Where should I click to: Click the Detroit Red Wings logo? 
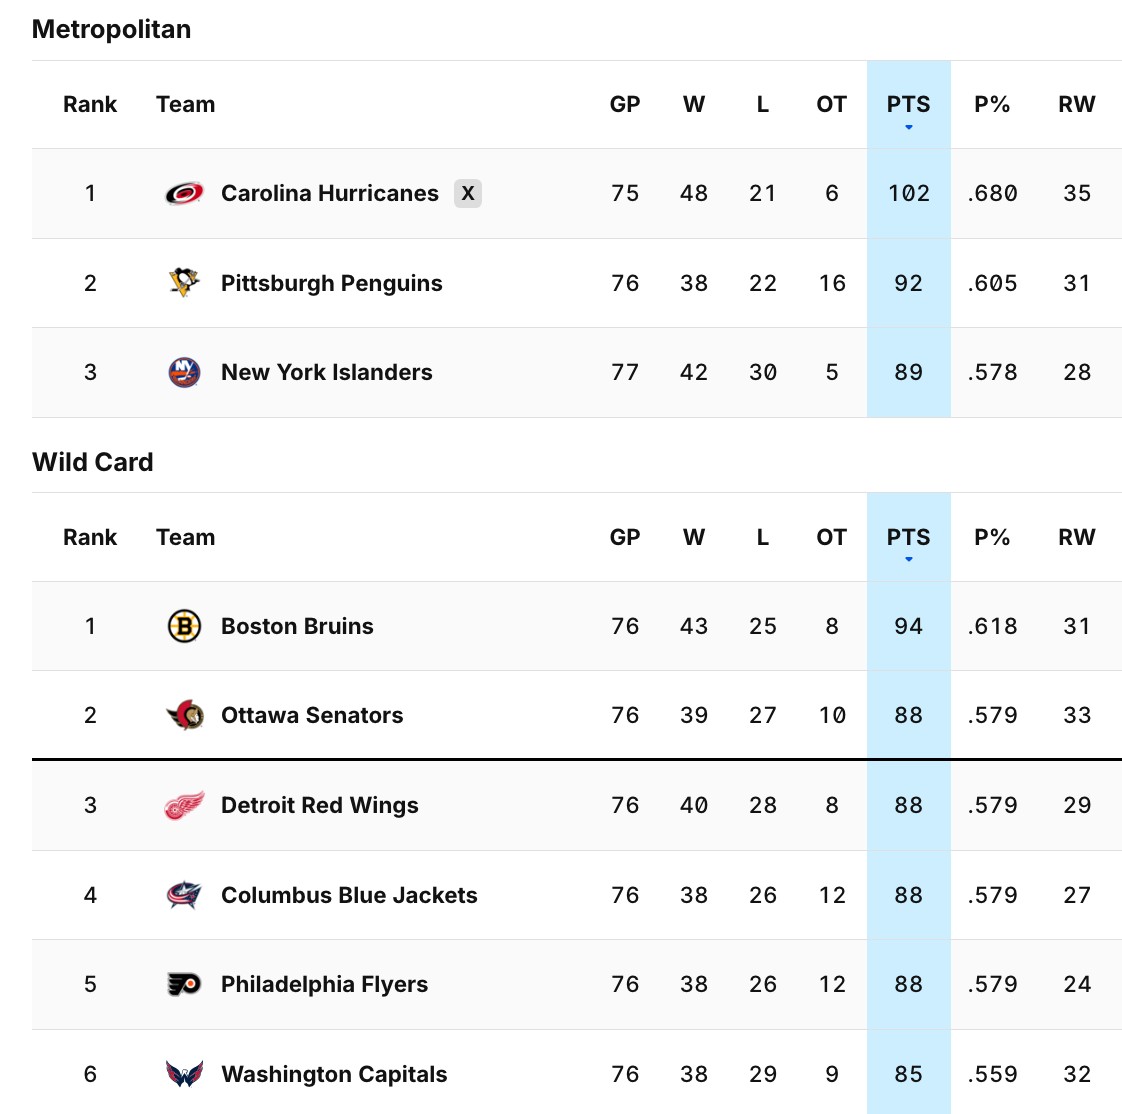(182, 805)
